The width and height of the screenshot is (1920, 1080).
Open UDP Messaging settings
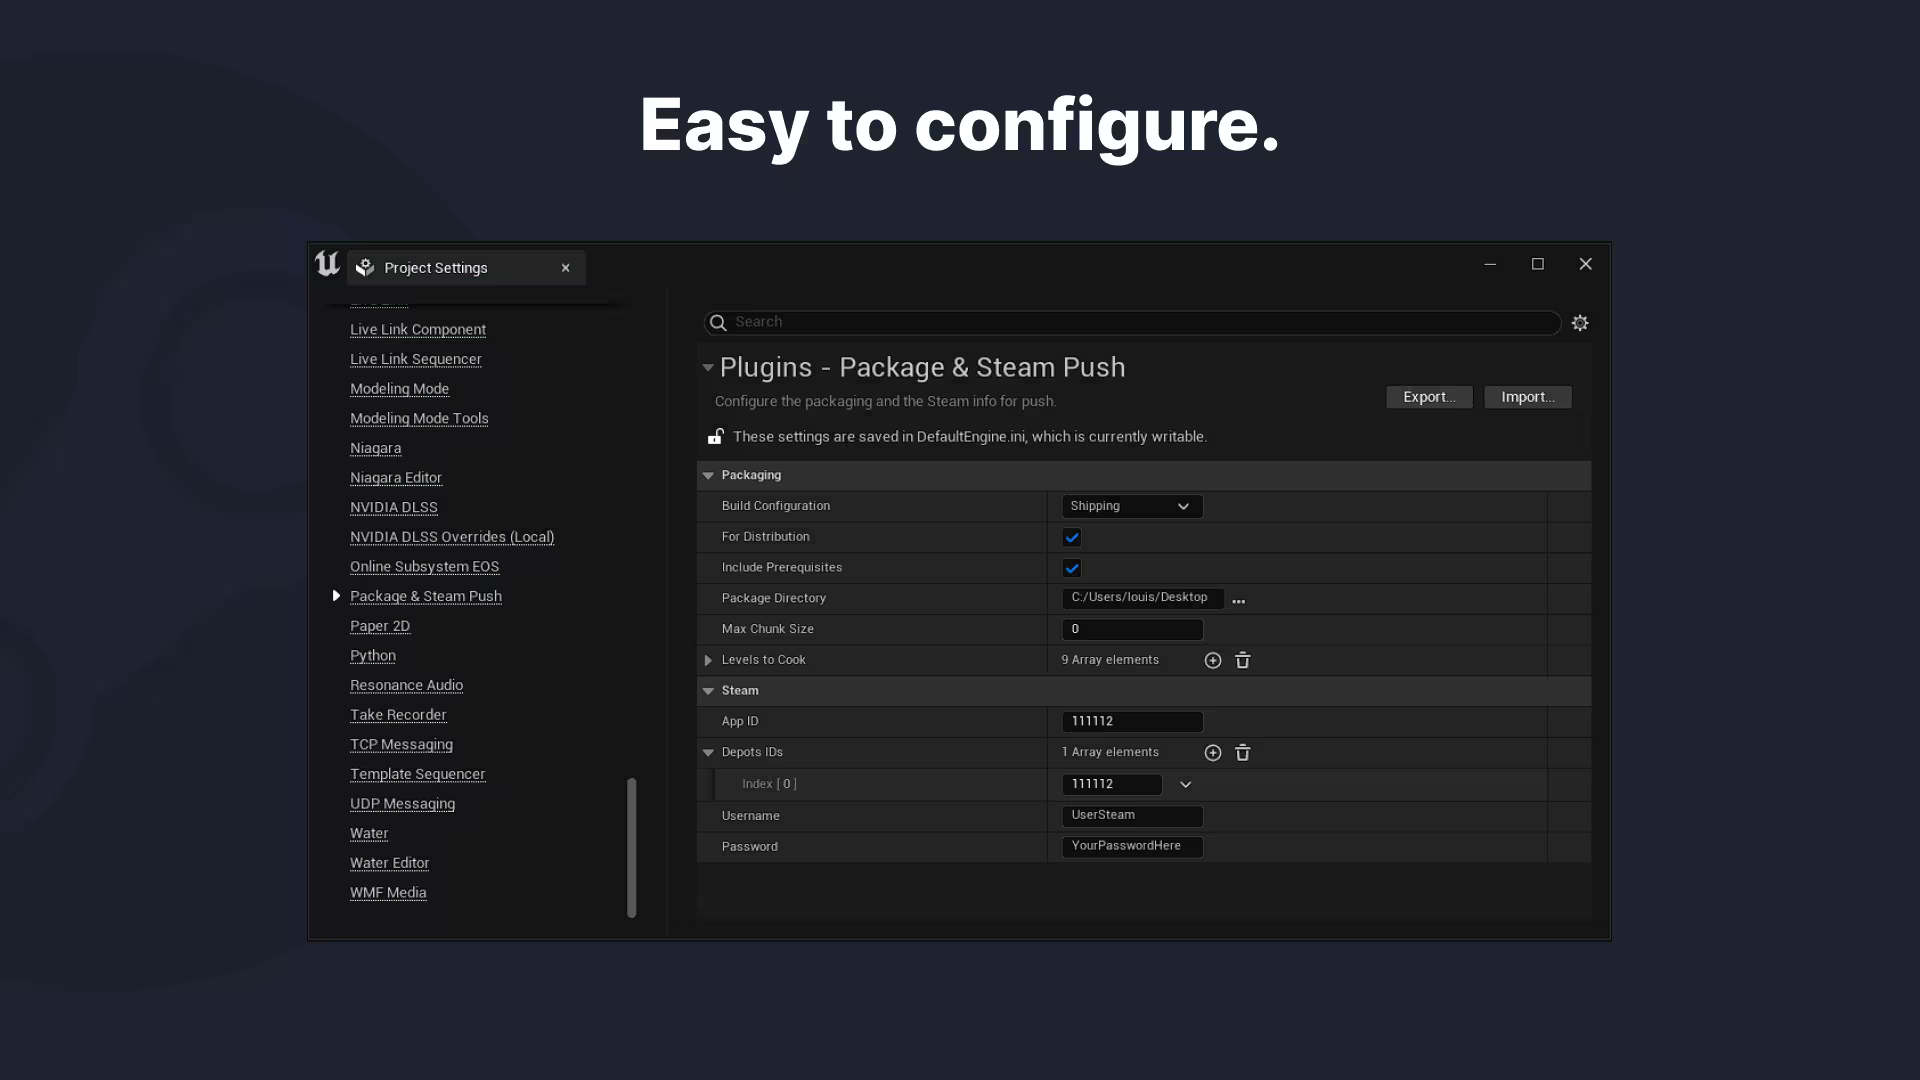[402, 804]
